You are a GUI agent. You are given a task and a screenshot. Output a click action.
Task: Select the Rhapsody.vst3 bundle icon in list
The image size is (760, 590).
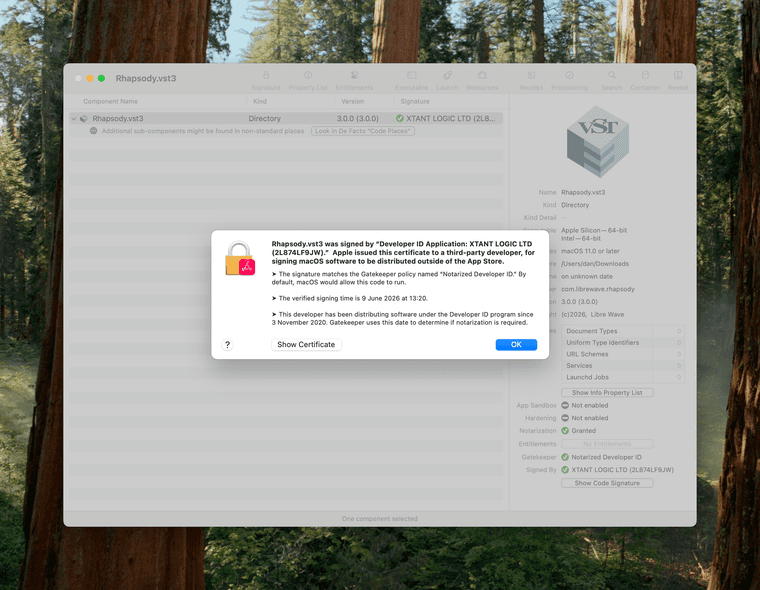coord(84,118)
